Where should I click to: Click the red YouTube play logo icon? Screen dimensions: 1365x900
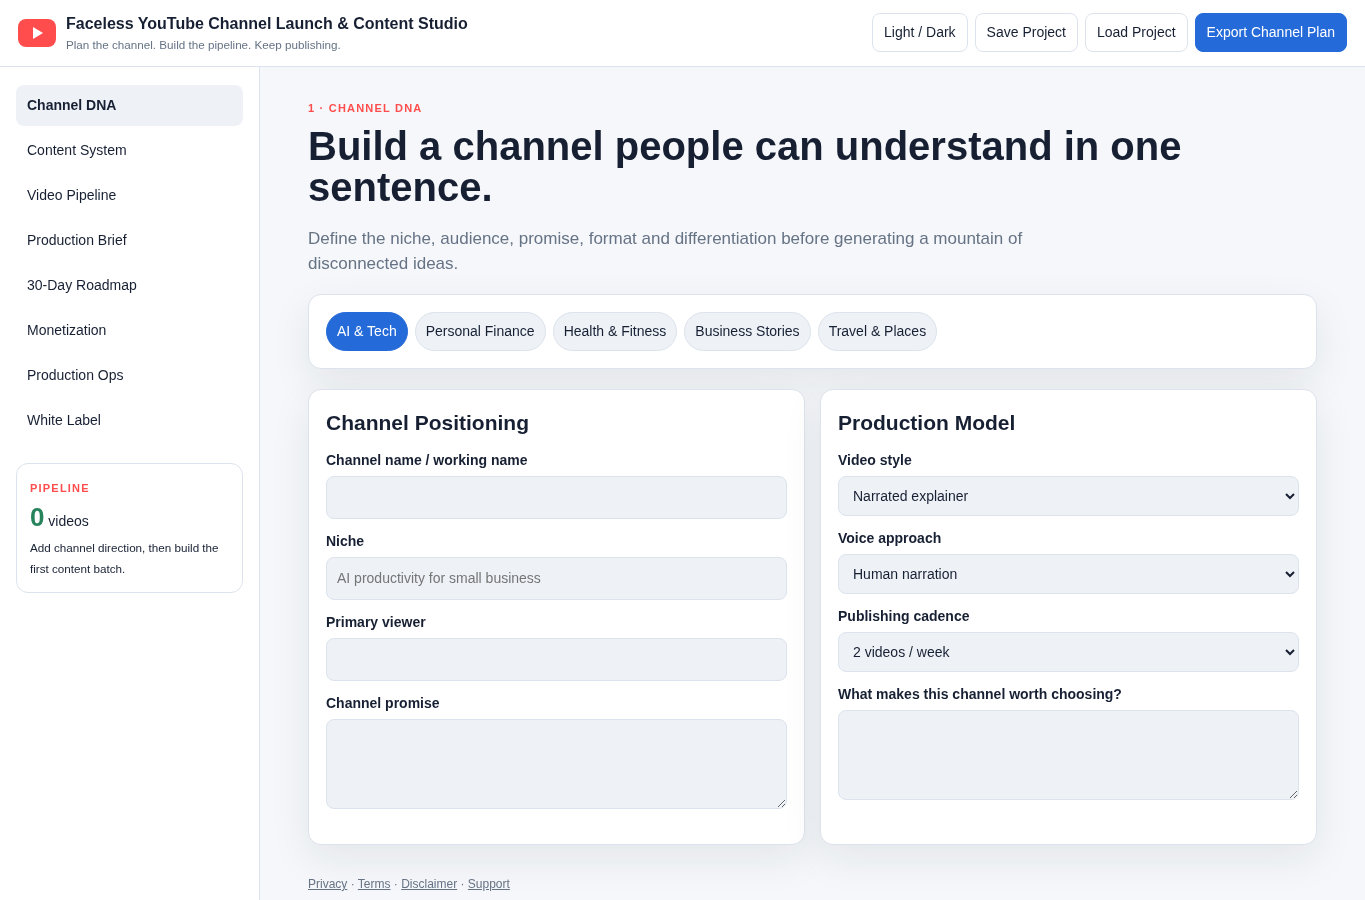point(37,33)
